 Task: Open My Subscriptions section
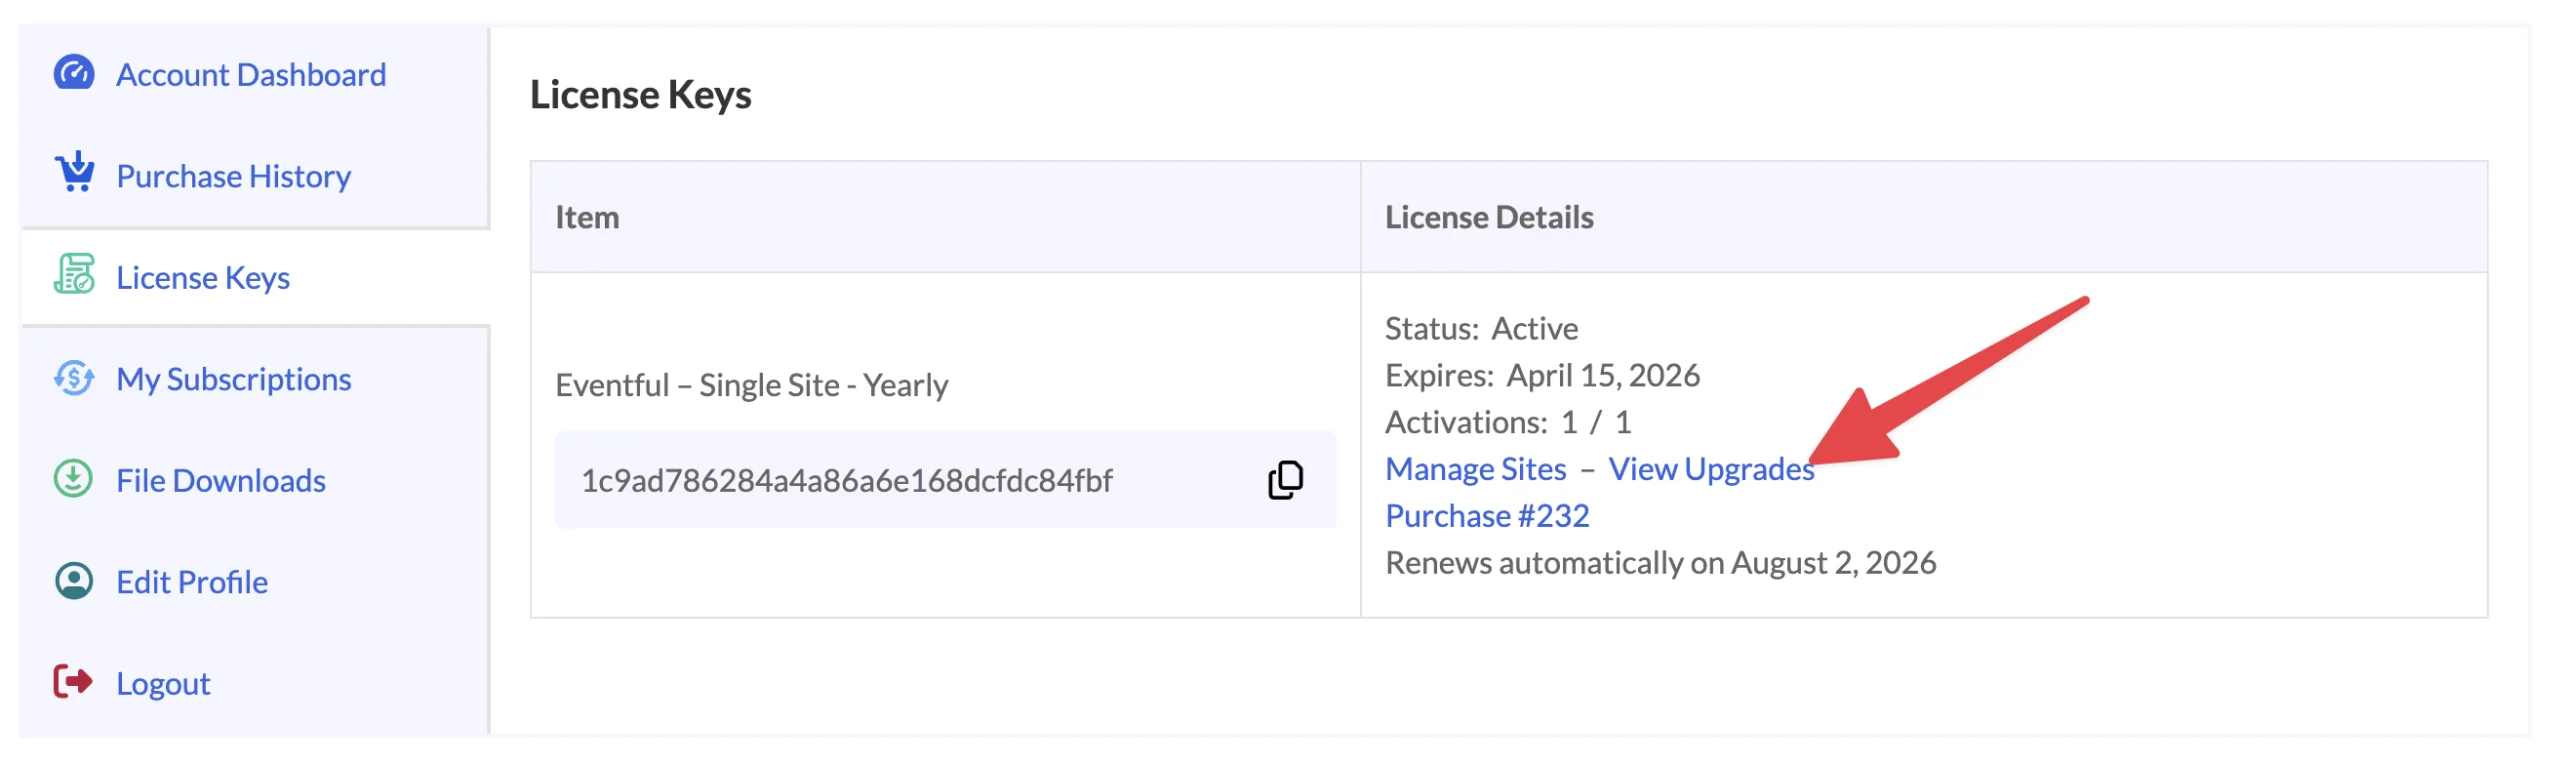[234, 380]
